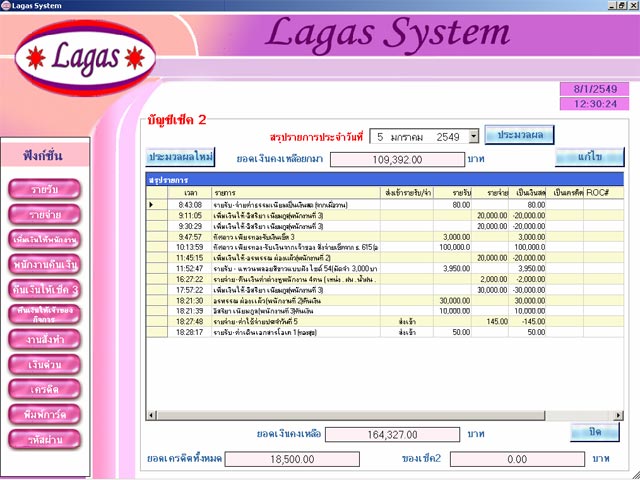Screen dimensions: 640x480
Task: Click ส่งเข้า cell in the 18:28:17 row
Action: tap(407, 332)
